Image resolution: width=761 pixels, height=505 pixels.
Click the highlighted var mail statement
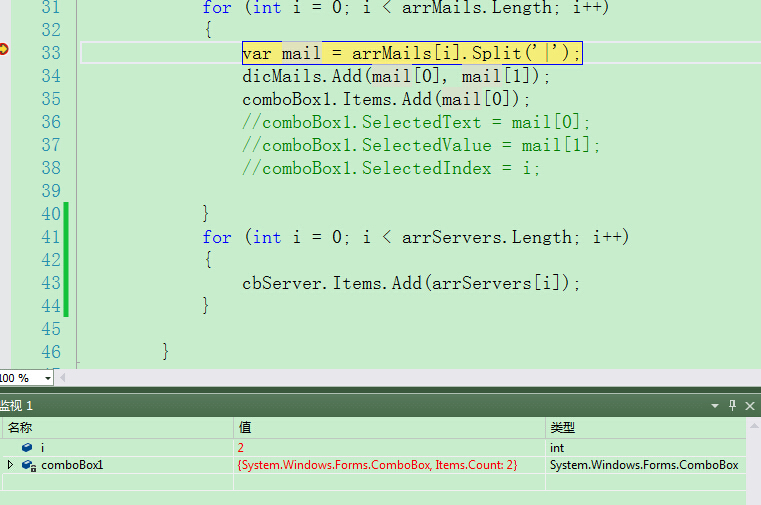coord(412,53)
